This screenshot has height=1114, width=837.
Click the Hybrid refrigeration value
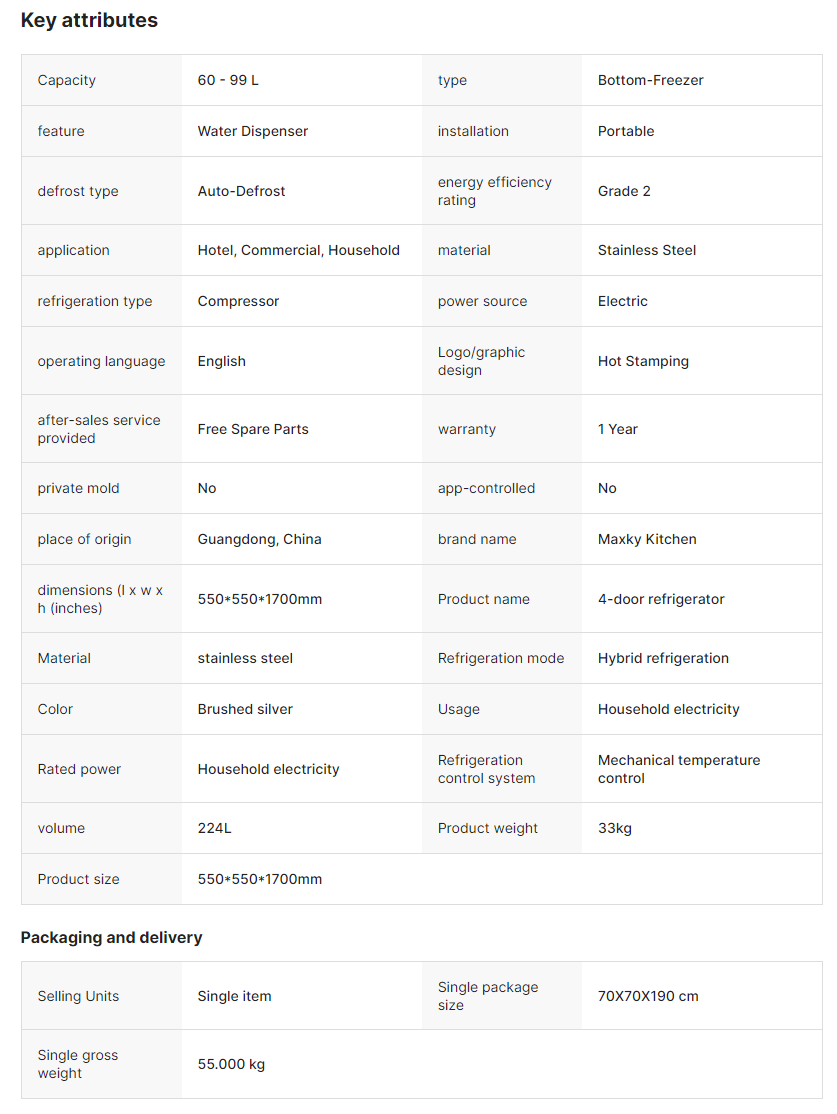pos(663,658)
